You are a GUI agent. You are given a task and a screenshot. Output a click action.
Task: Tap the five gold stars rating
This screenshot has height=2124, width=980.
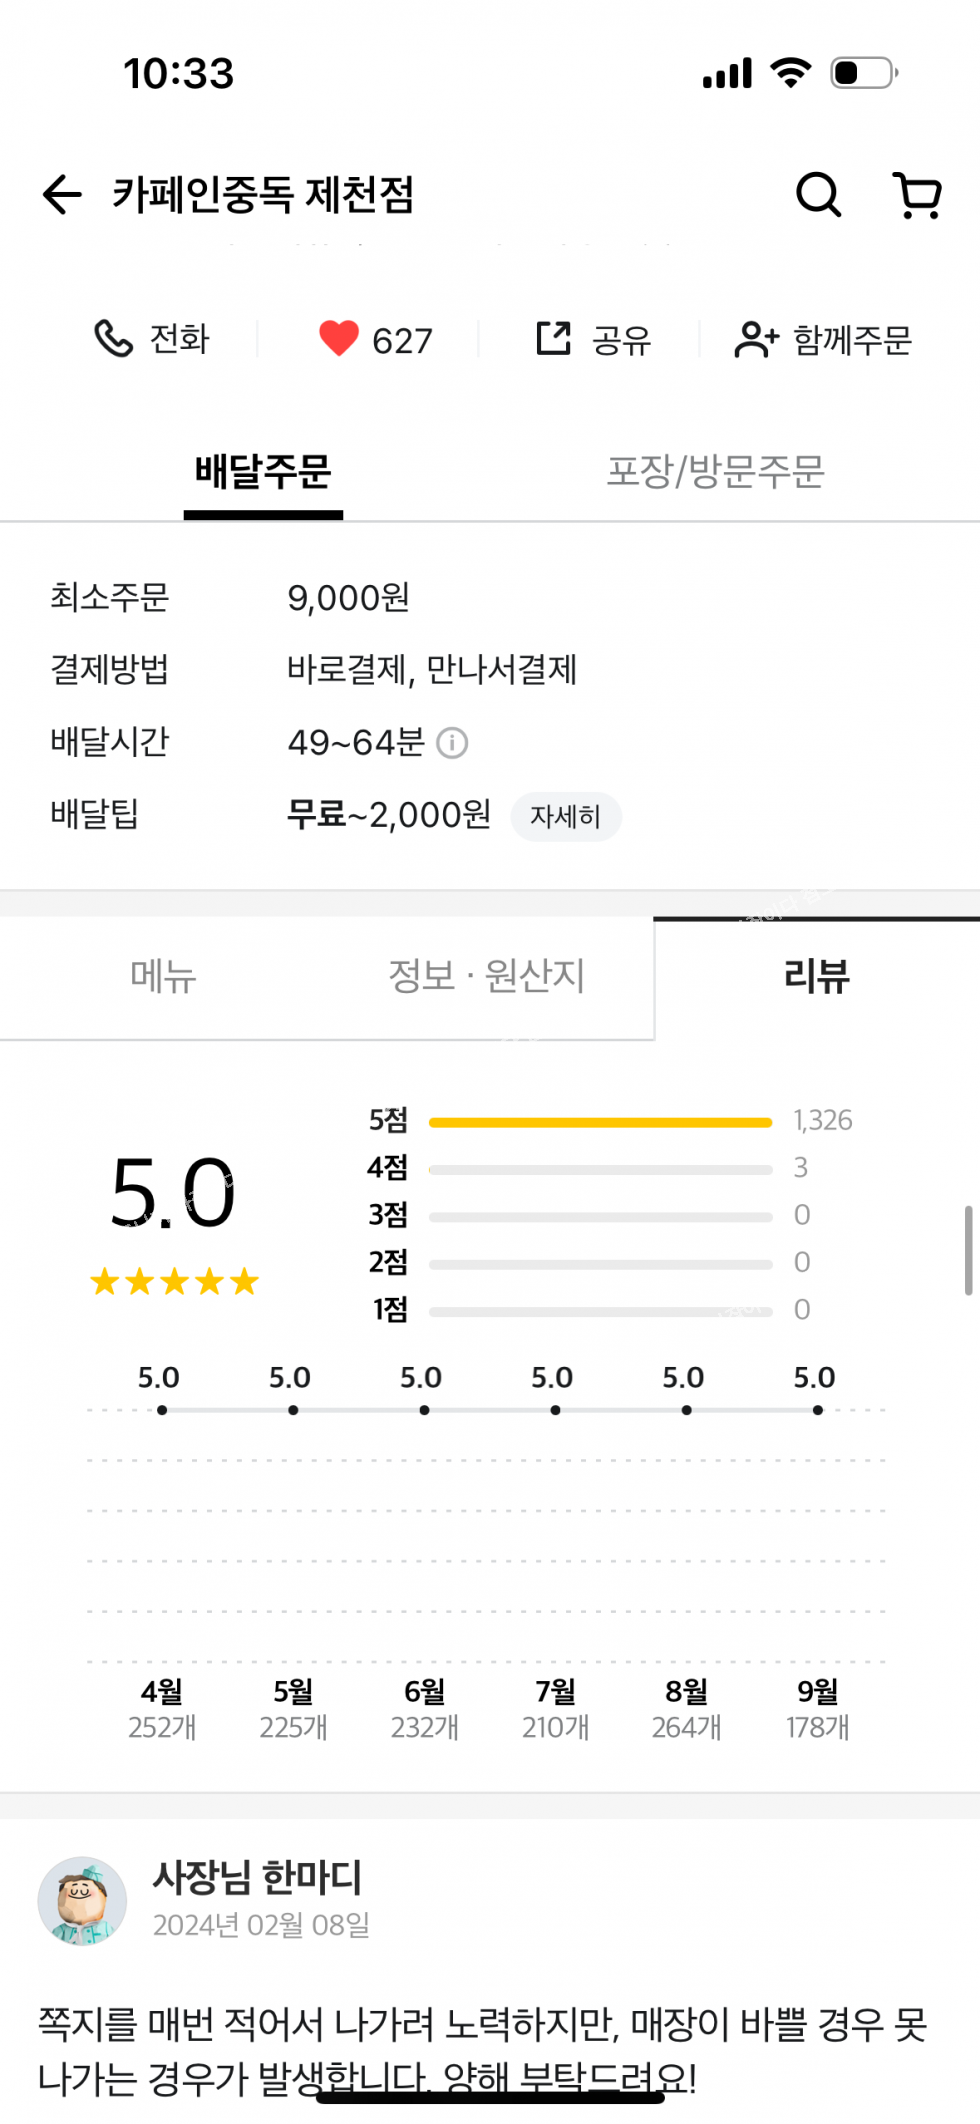[x=175, y=1281]
